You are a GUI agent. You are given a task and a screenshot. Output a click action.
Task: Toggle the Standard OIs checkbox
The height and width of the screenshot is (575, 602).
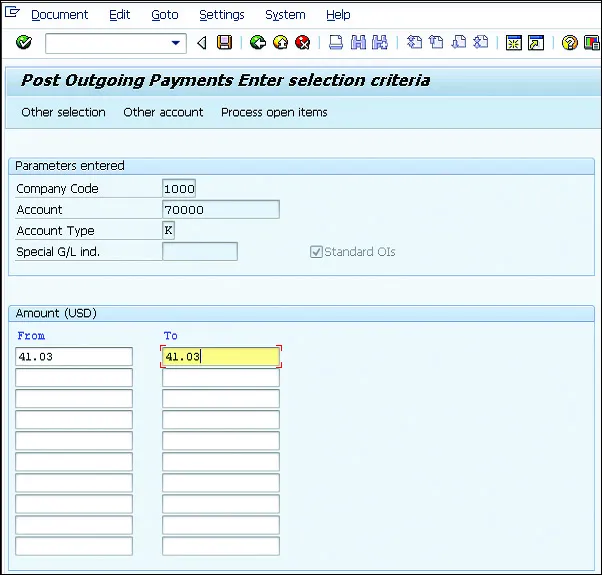click(316, 252)
